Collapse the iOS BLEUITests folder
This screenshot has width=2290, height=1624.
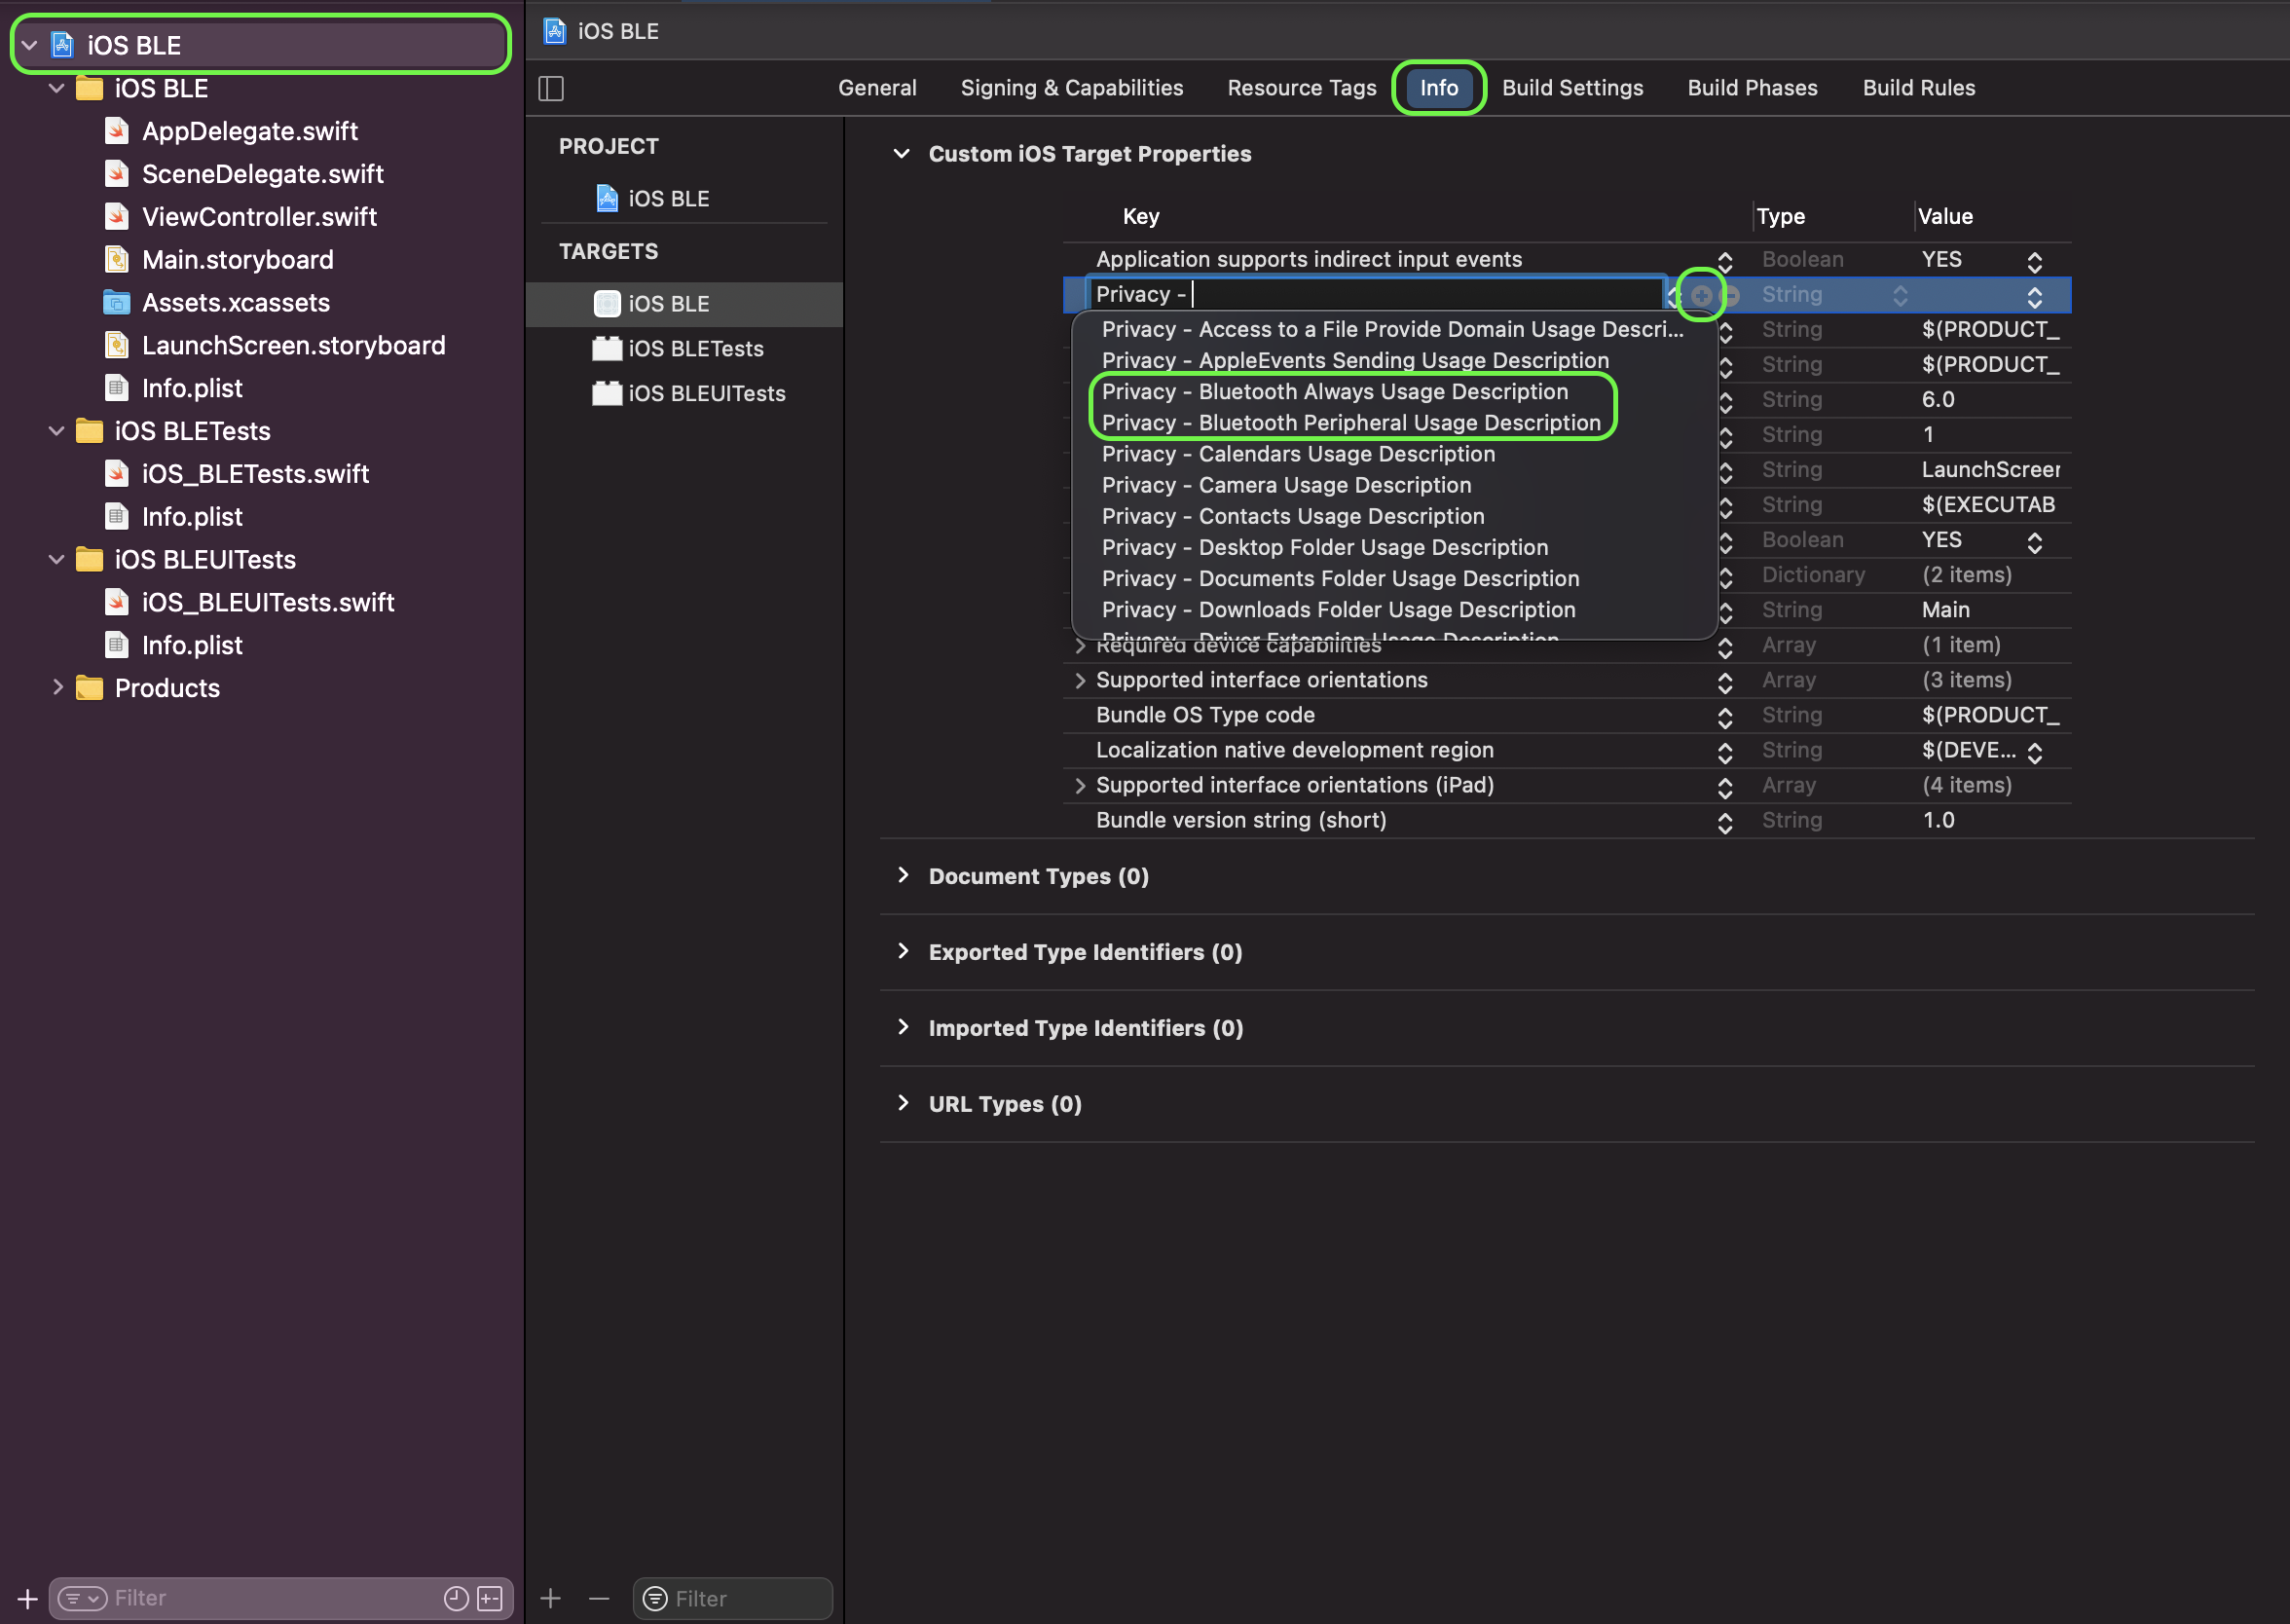pos(57,560)
